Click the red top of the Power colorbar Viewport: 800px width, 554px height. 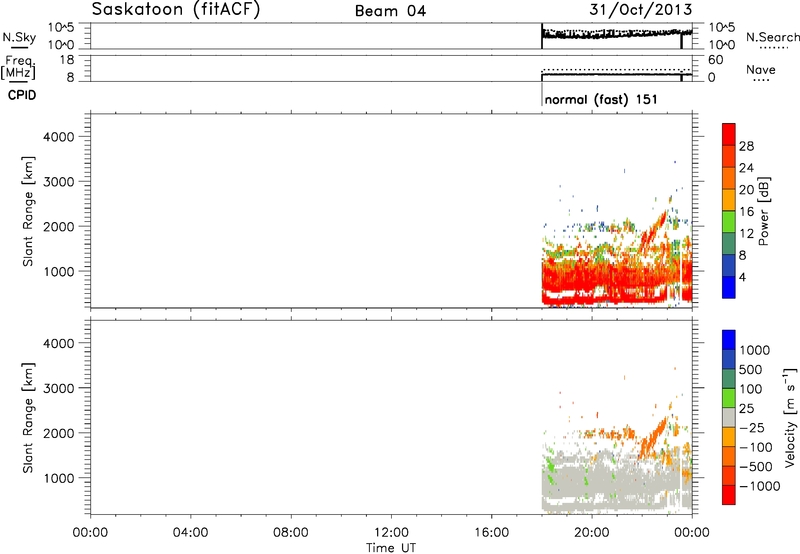[729, 133]
